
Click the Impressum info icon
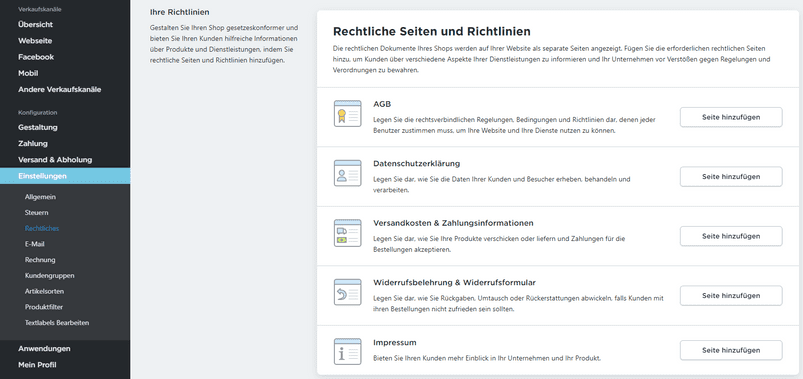click(x=347, y=351)
